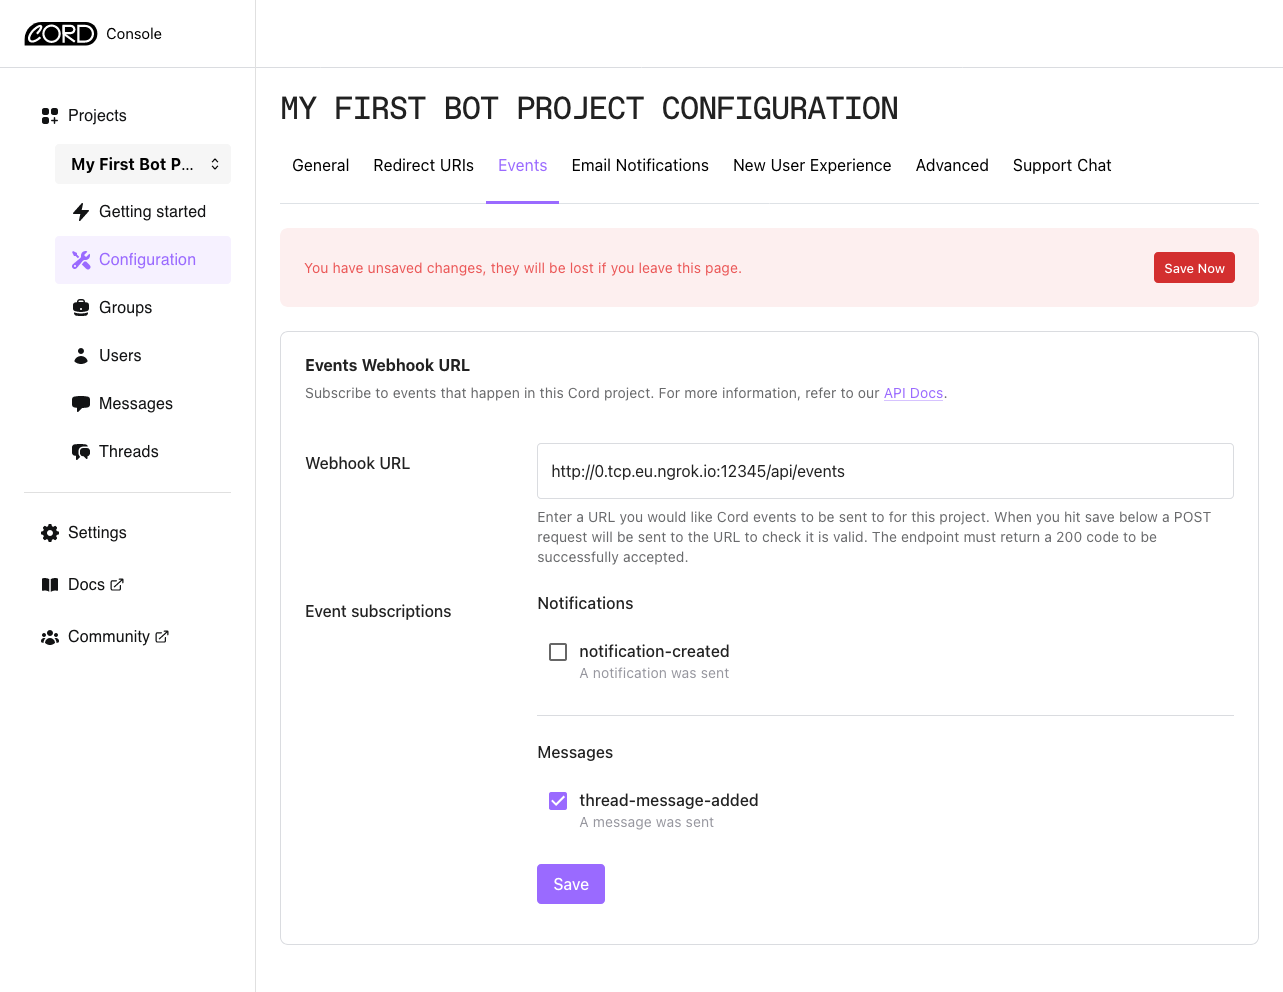Click external link icon next to Community
Screen dimensions: 1283x992
point(162,636)
